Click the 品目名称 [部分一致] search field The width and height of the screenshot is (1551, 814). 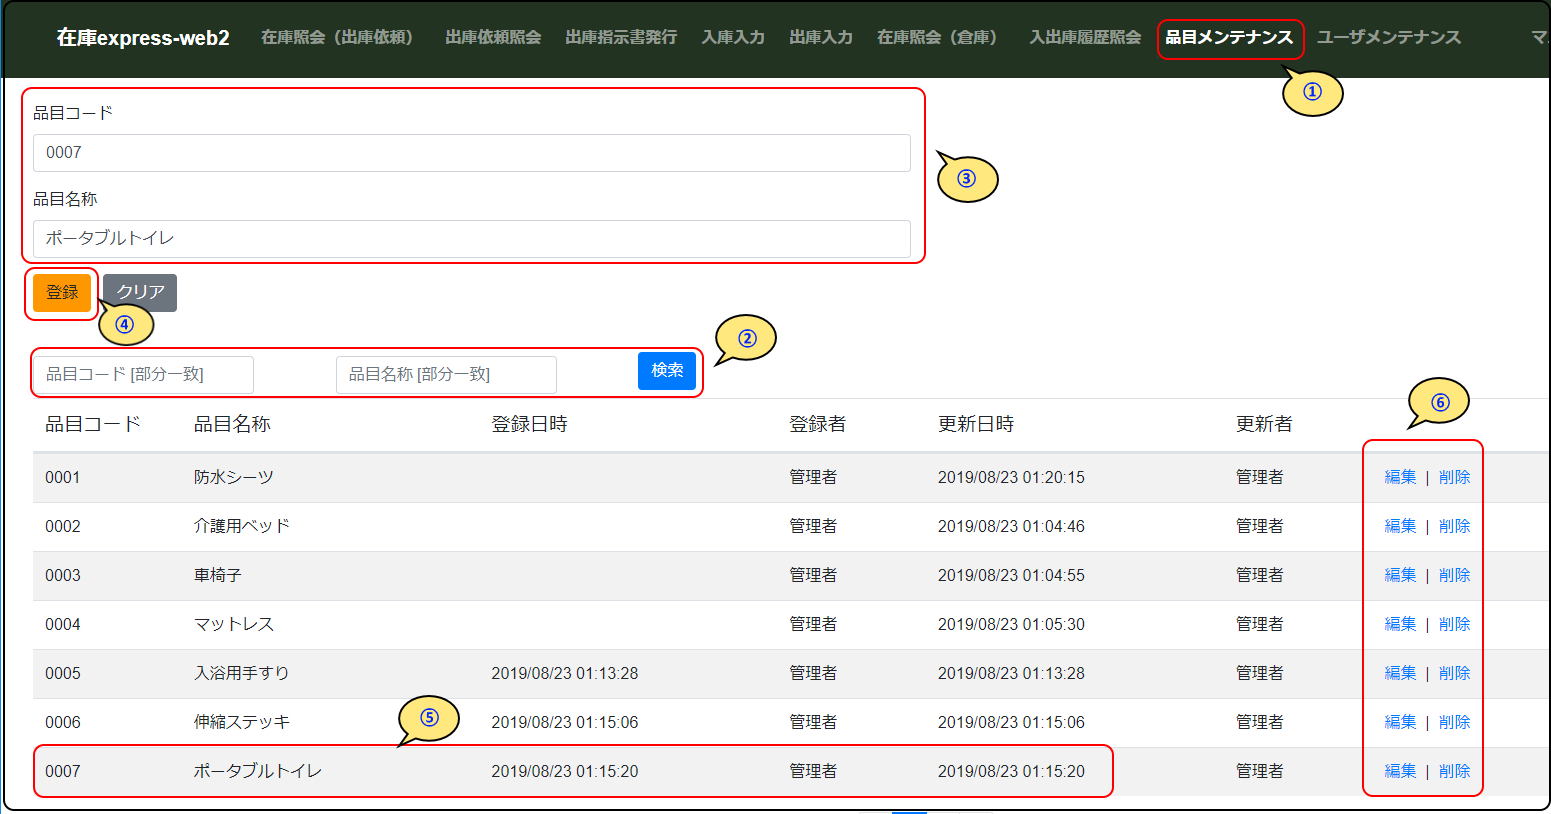pyautogui.click(x=446, y=375)
